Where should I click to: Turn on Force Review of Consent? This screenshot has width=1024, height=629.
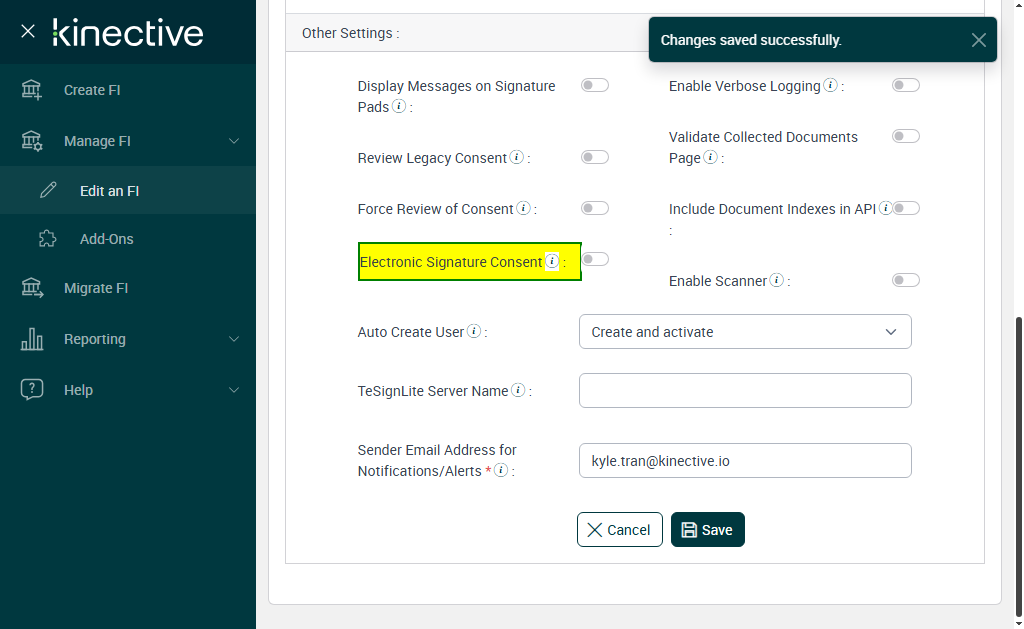595,209
